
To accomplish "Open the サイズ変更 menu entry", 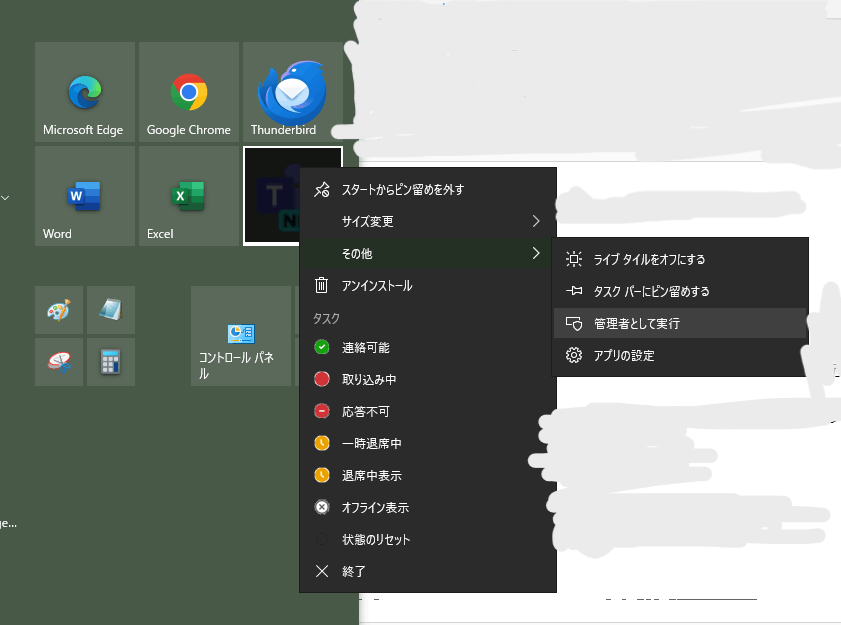I will coord(428,221).
